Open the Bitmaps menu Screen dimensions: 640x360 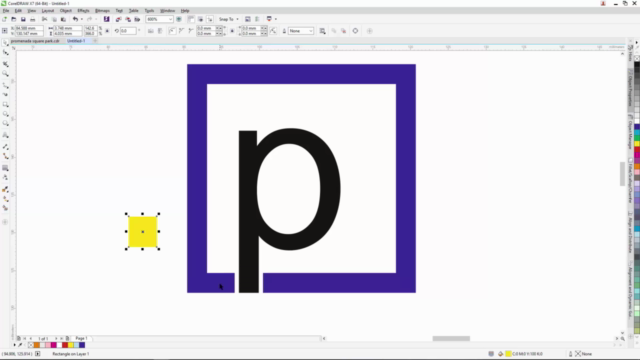point(102,11)
